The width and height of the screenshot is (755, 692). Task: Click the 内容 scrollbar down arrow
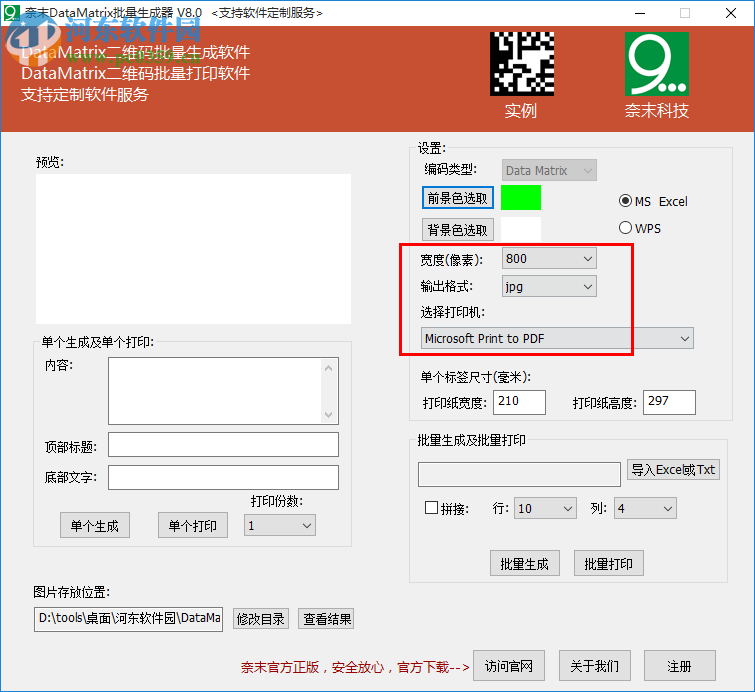point(328,414)
